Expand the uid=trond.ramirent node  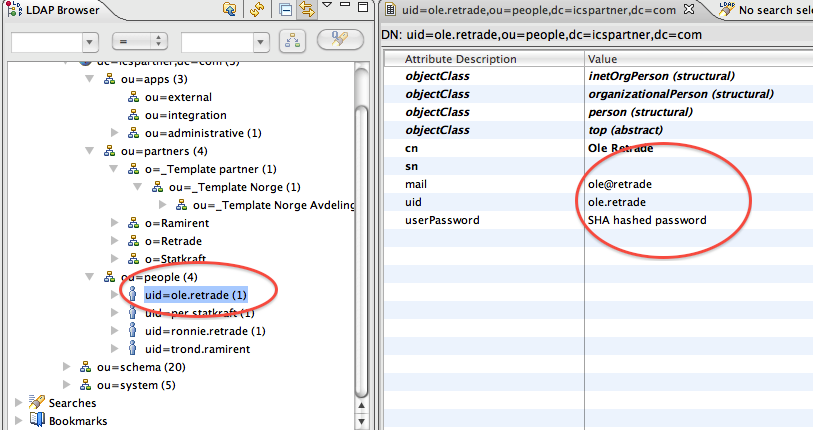point(115,349)
